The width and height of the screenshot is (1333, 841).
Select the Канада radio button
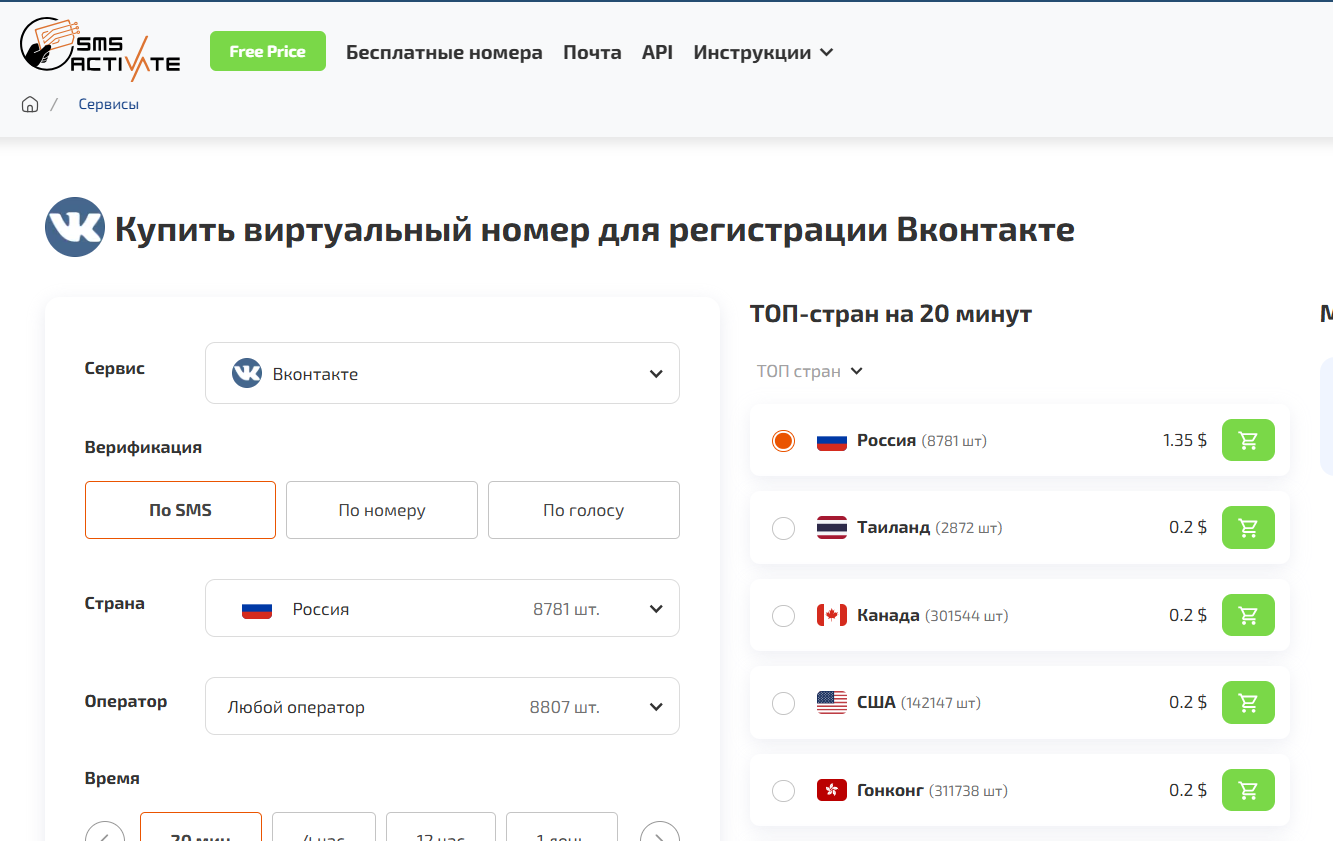[783, 615]
